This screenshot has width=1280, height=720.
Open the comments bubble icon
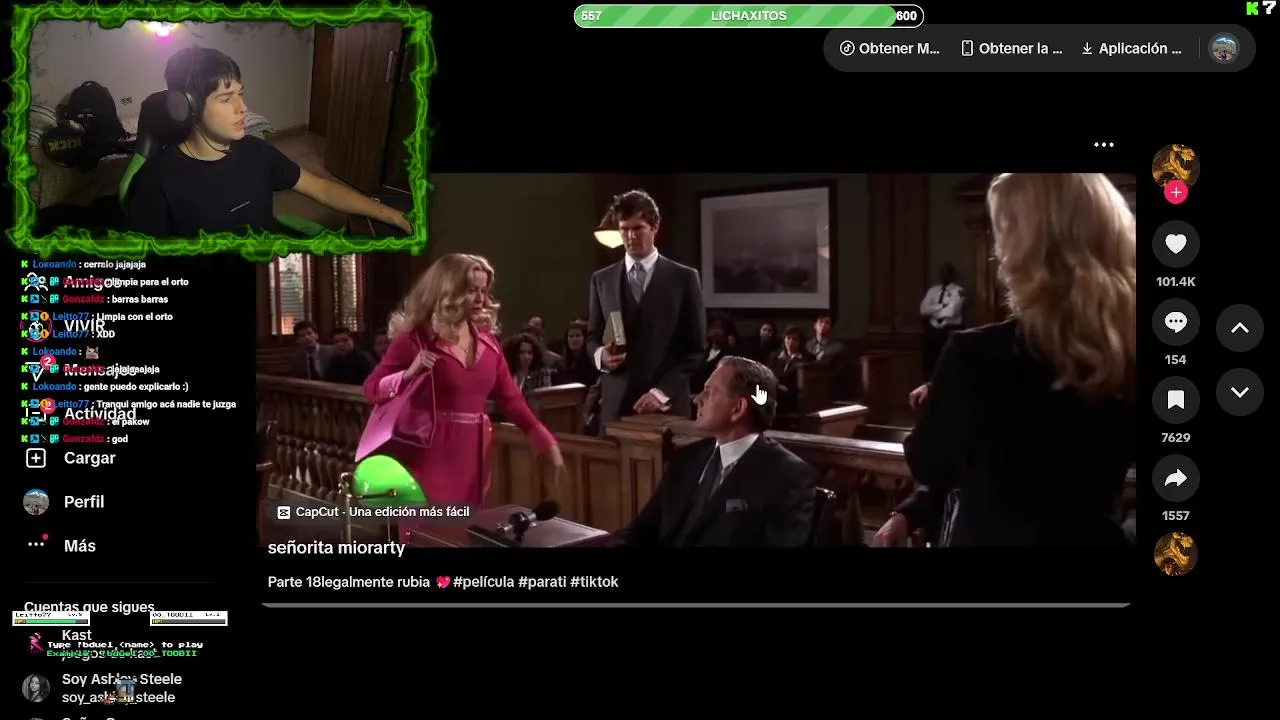tap(1175, 322)
